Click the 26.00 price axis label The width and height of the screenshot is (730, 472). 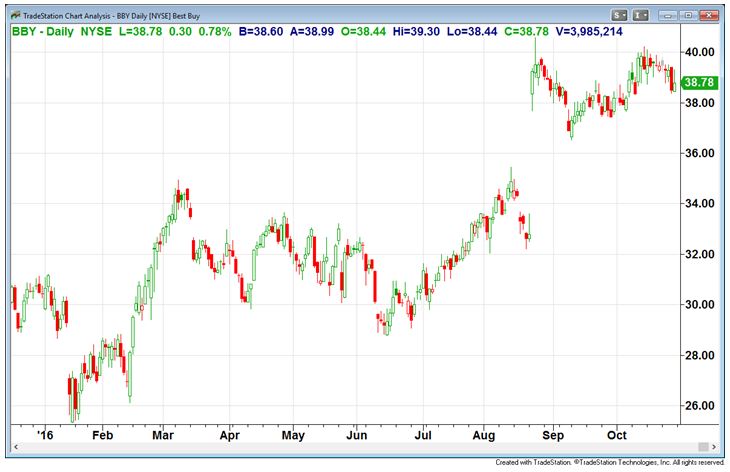coord(699,405)
